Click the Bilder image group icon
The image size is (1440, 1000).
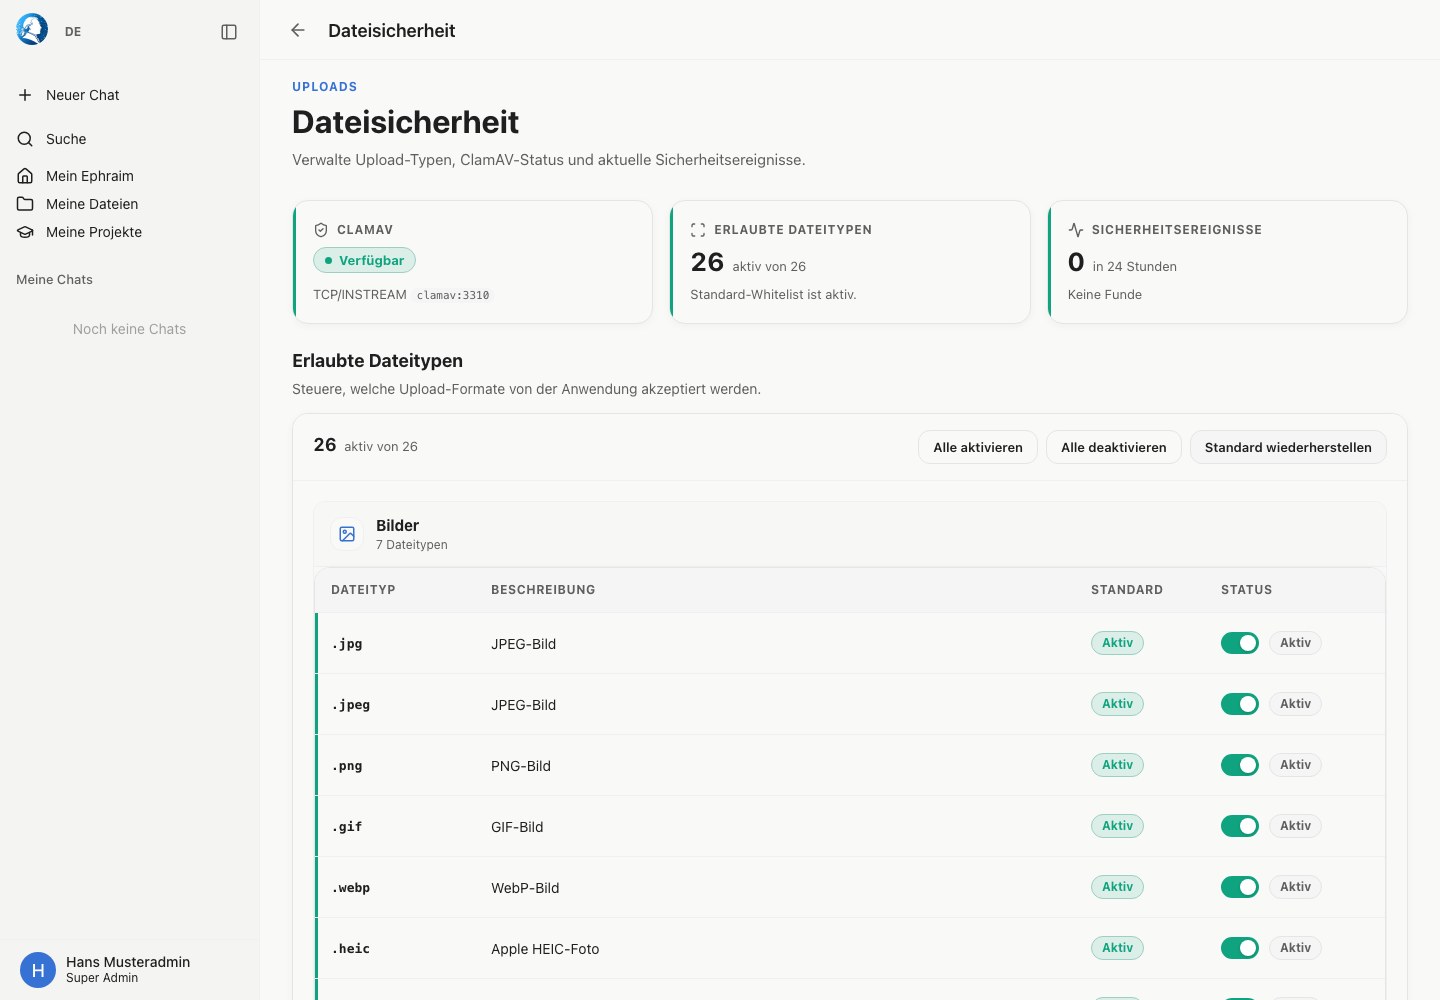[x=347, y=534]
